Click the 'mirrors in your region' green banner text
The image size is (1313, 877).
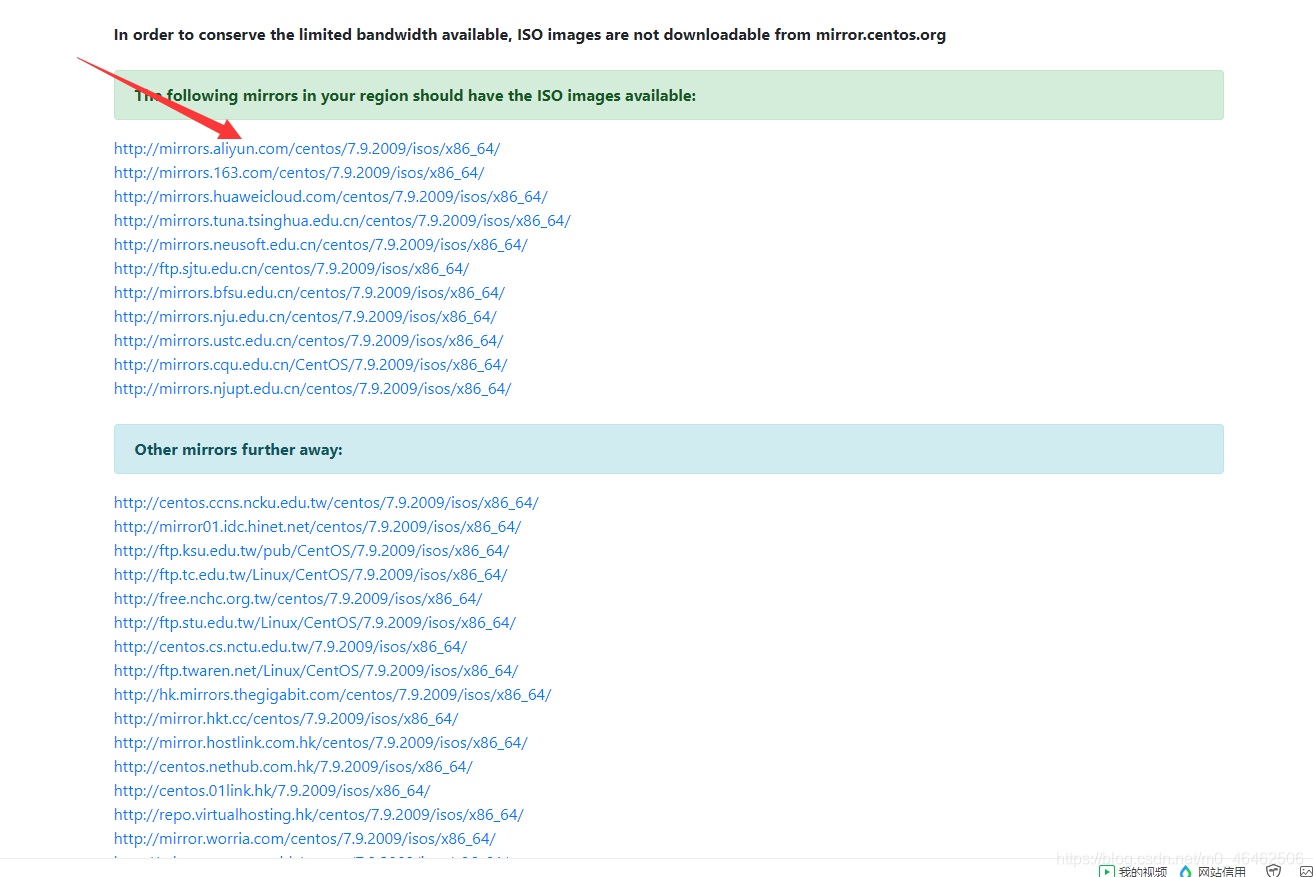tap(415, 96)
